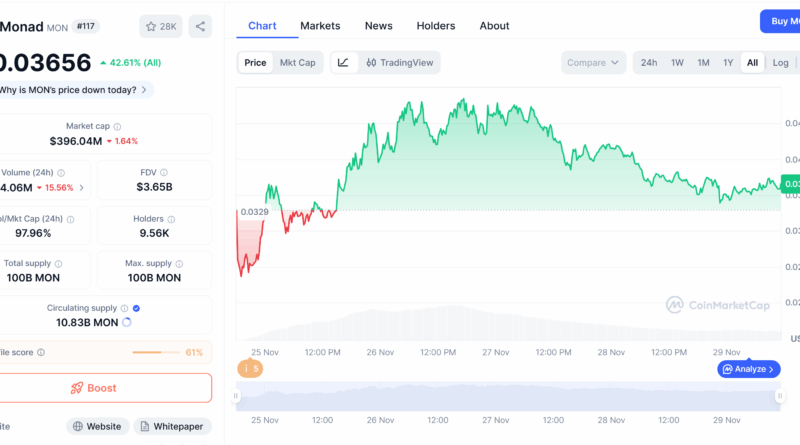Viewport: 800px width, 445px height.
Task: Open the Compare dropdown
Action: click(x=593, y=62)
